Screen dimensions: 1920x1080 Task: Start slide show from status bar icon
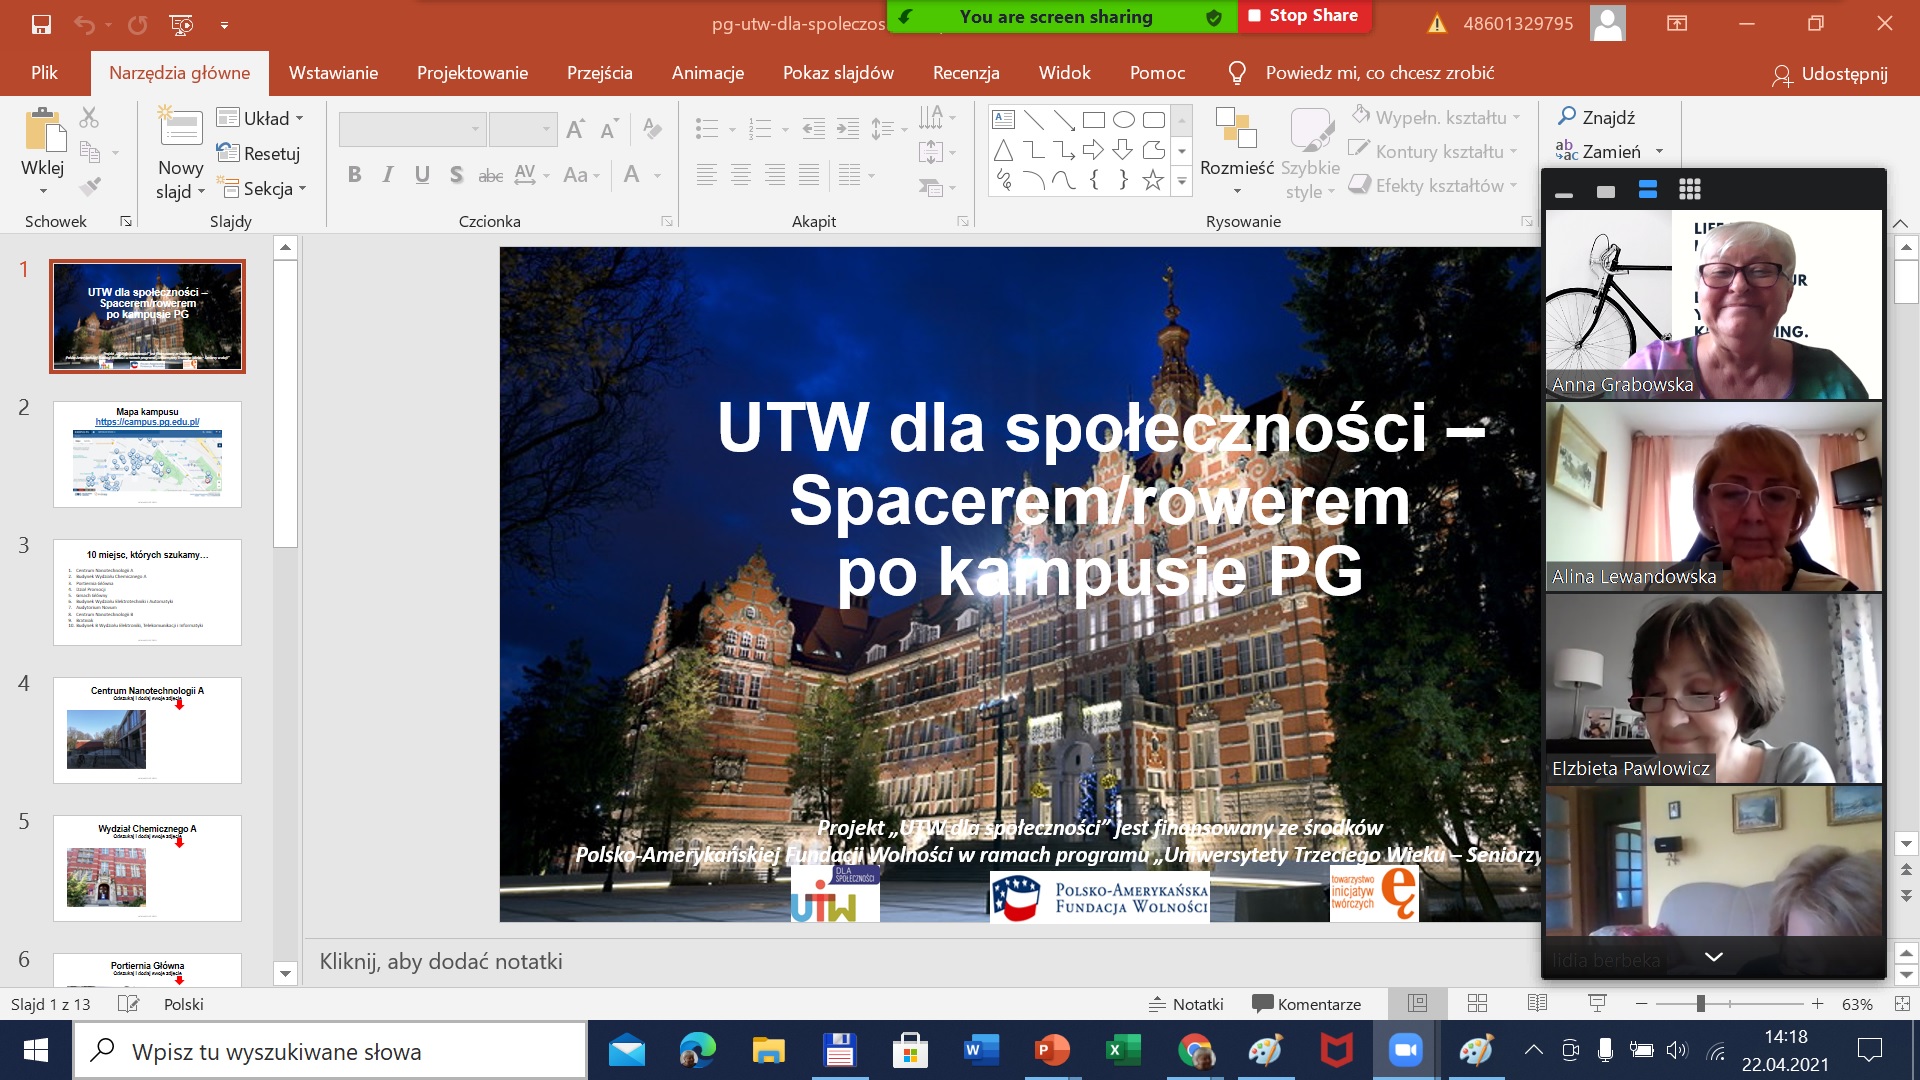click(1597, 1004)
